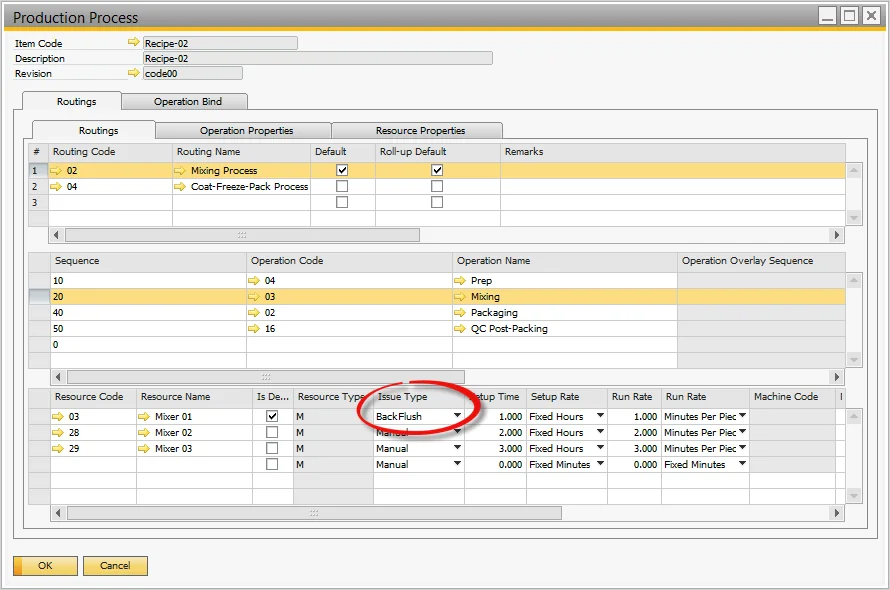890x590 pixels.
Task: Click horizontal scrollbar thumb of routings grid
Action: pos(242,235)
